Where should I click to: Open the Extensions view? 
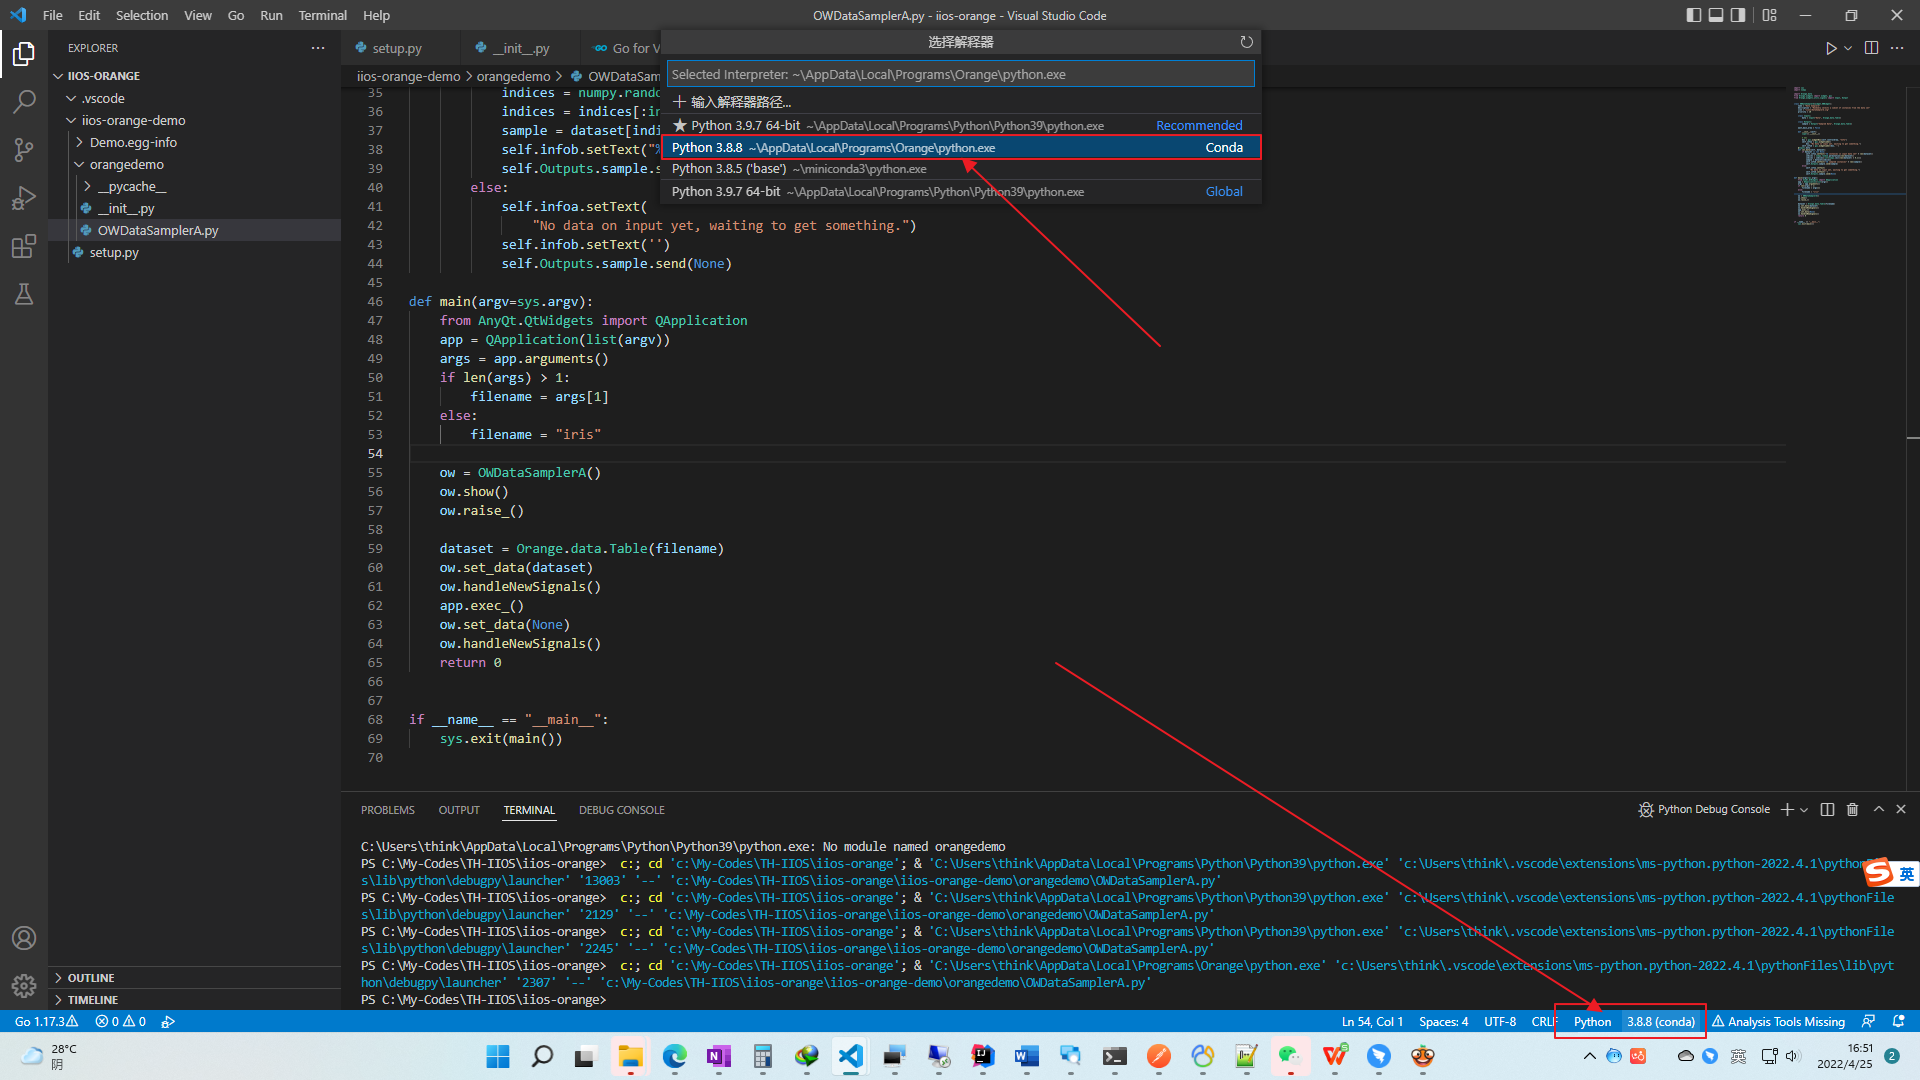(x=24, y=246)
